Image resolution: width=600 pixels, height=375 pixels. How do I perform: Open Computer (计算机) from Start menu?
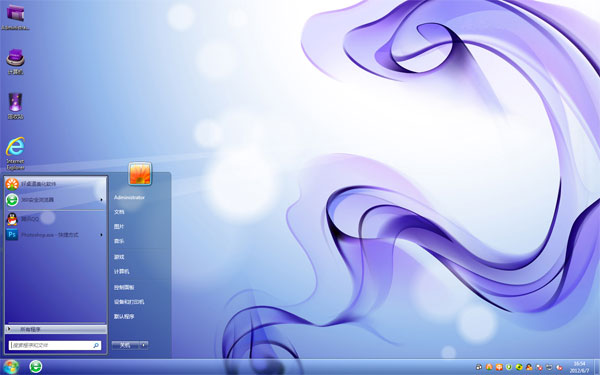[x=122, y=272]
